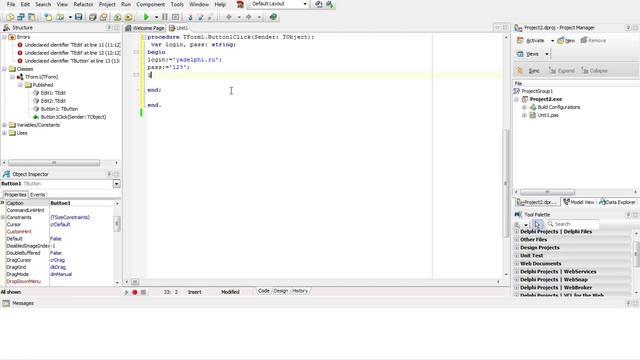Click the Build Configurations node icon
The width and height of the screenshot is (640, 360).
pyautogui.click(x=533, y=107)
